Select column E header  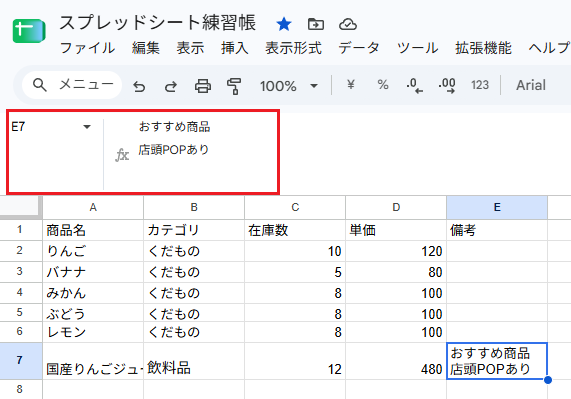497,207
